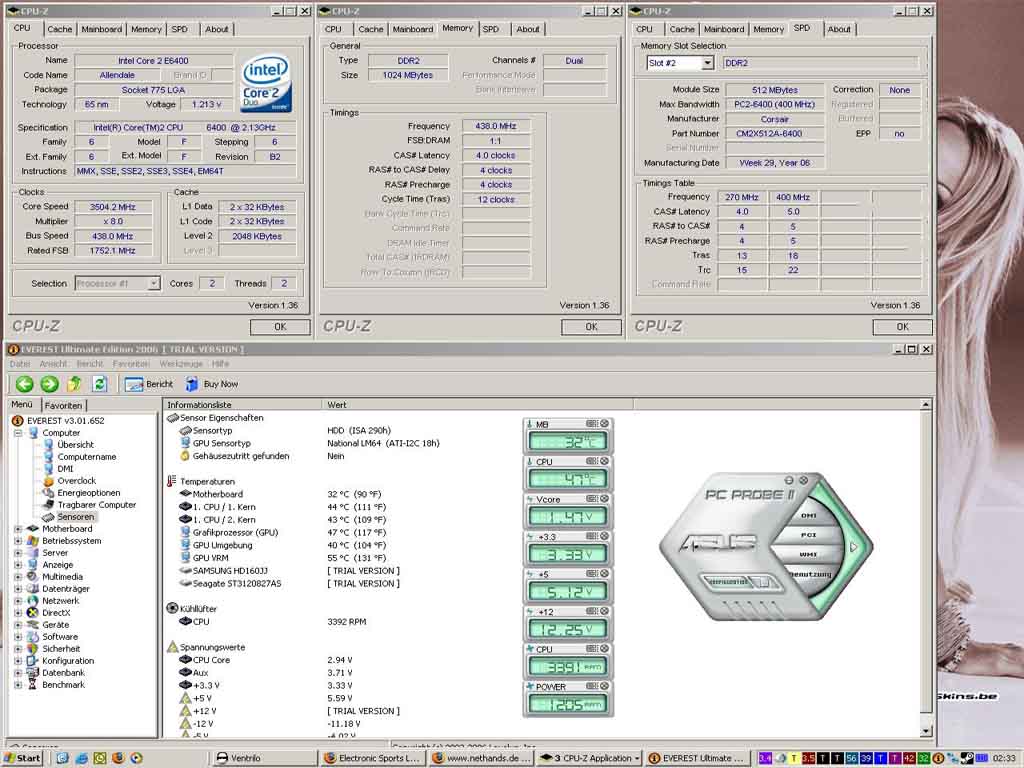Click the Wert column header
Screen dimensions: 1024x768
click(477, 405)
